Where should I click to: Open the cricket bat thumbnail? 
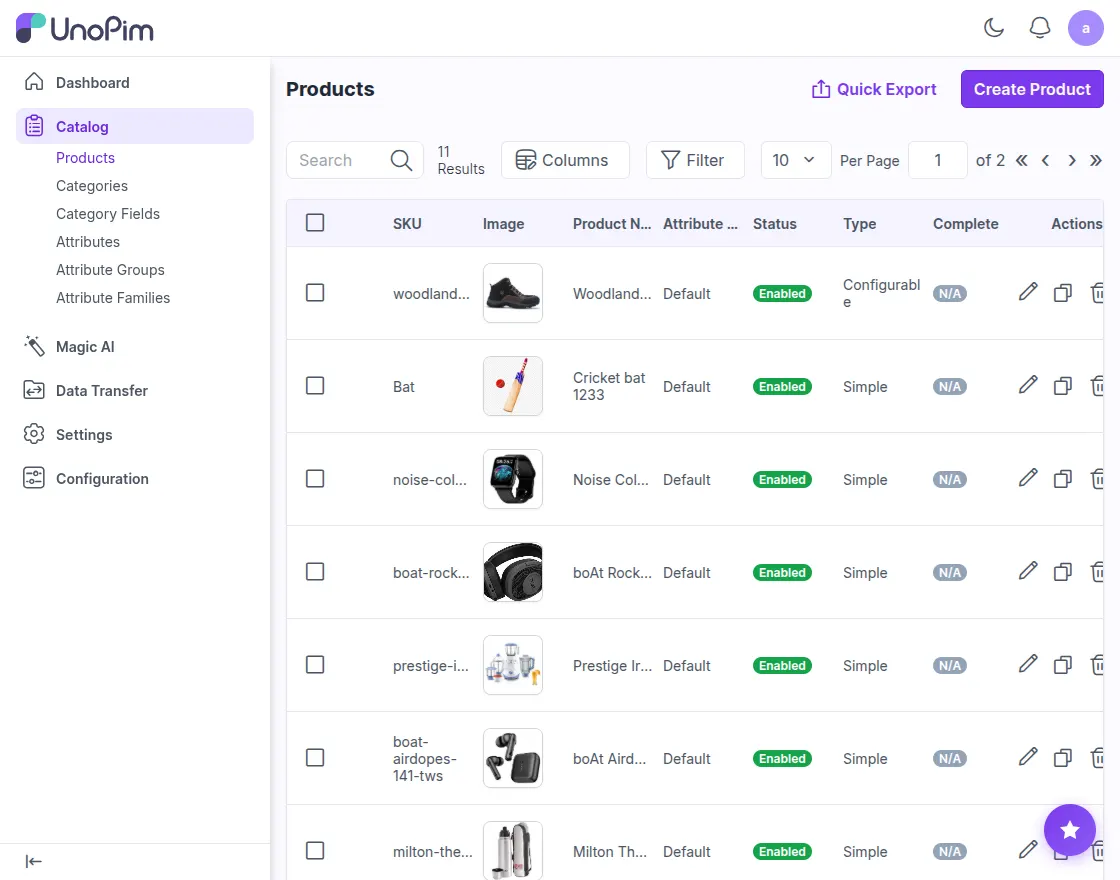(x=513, y=386)
